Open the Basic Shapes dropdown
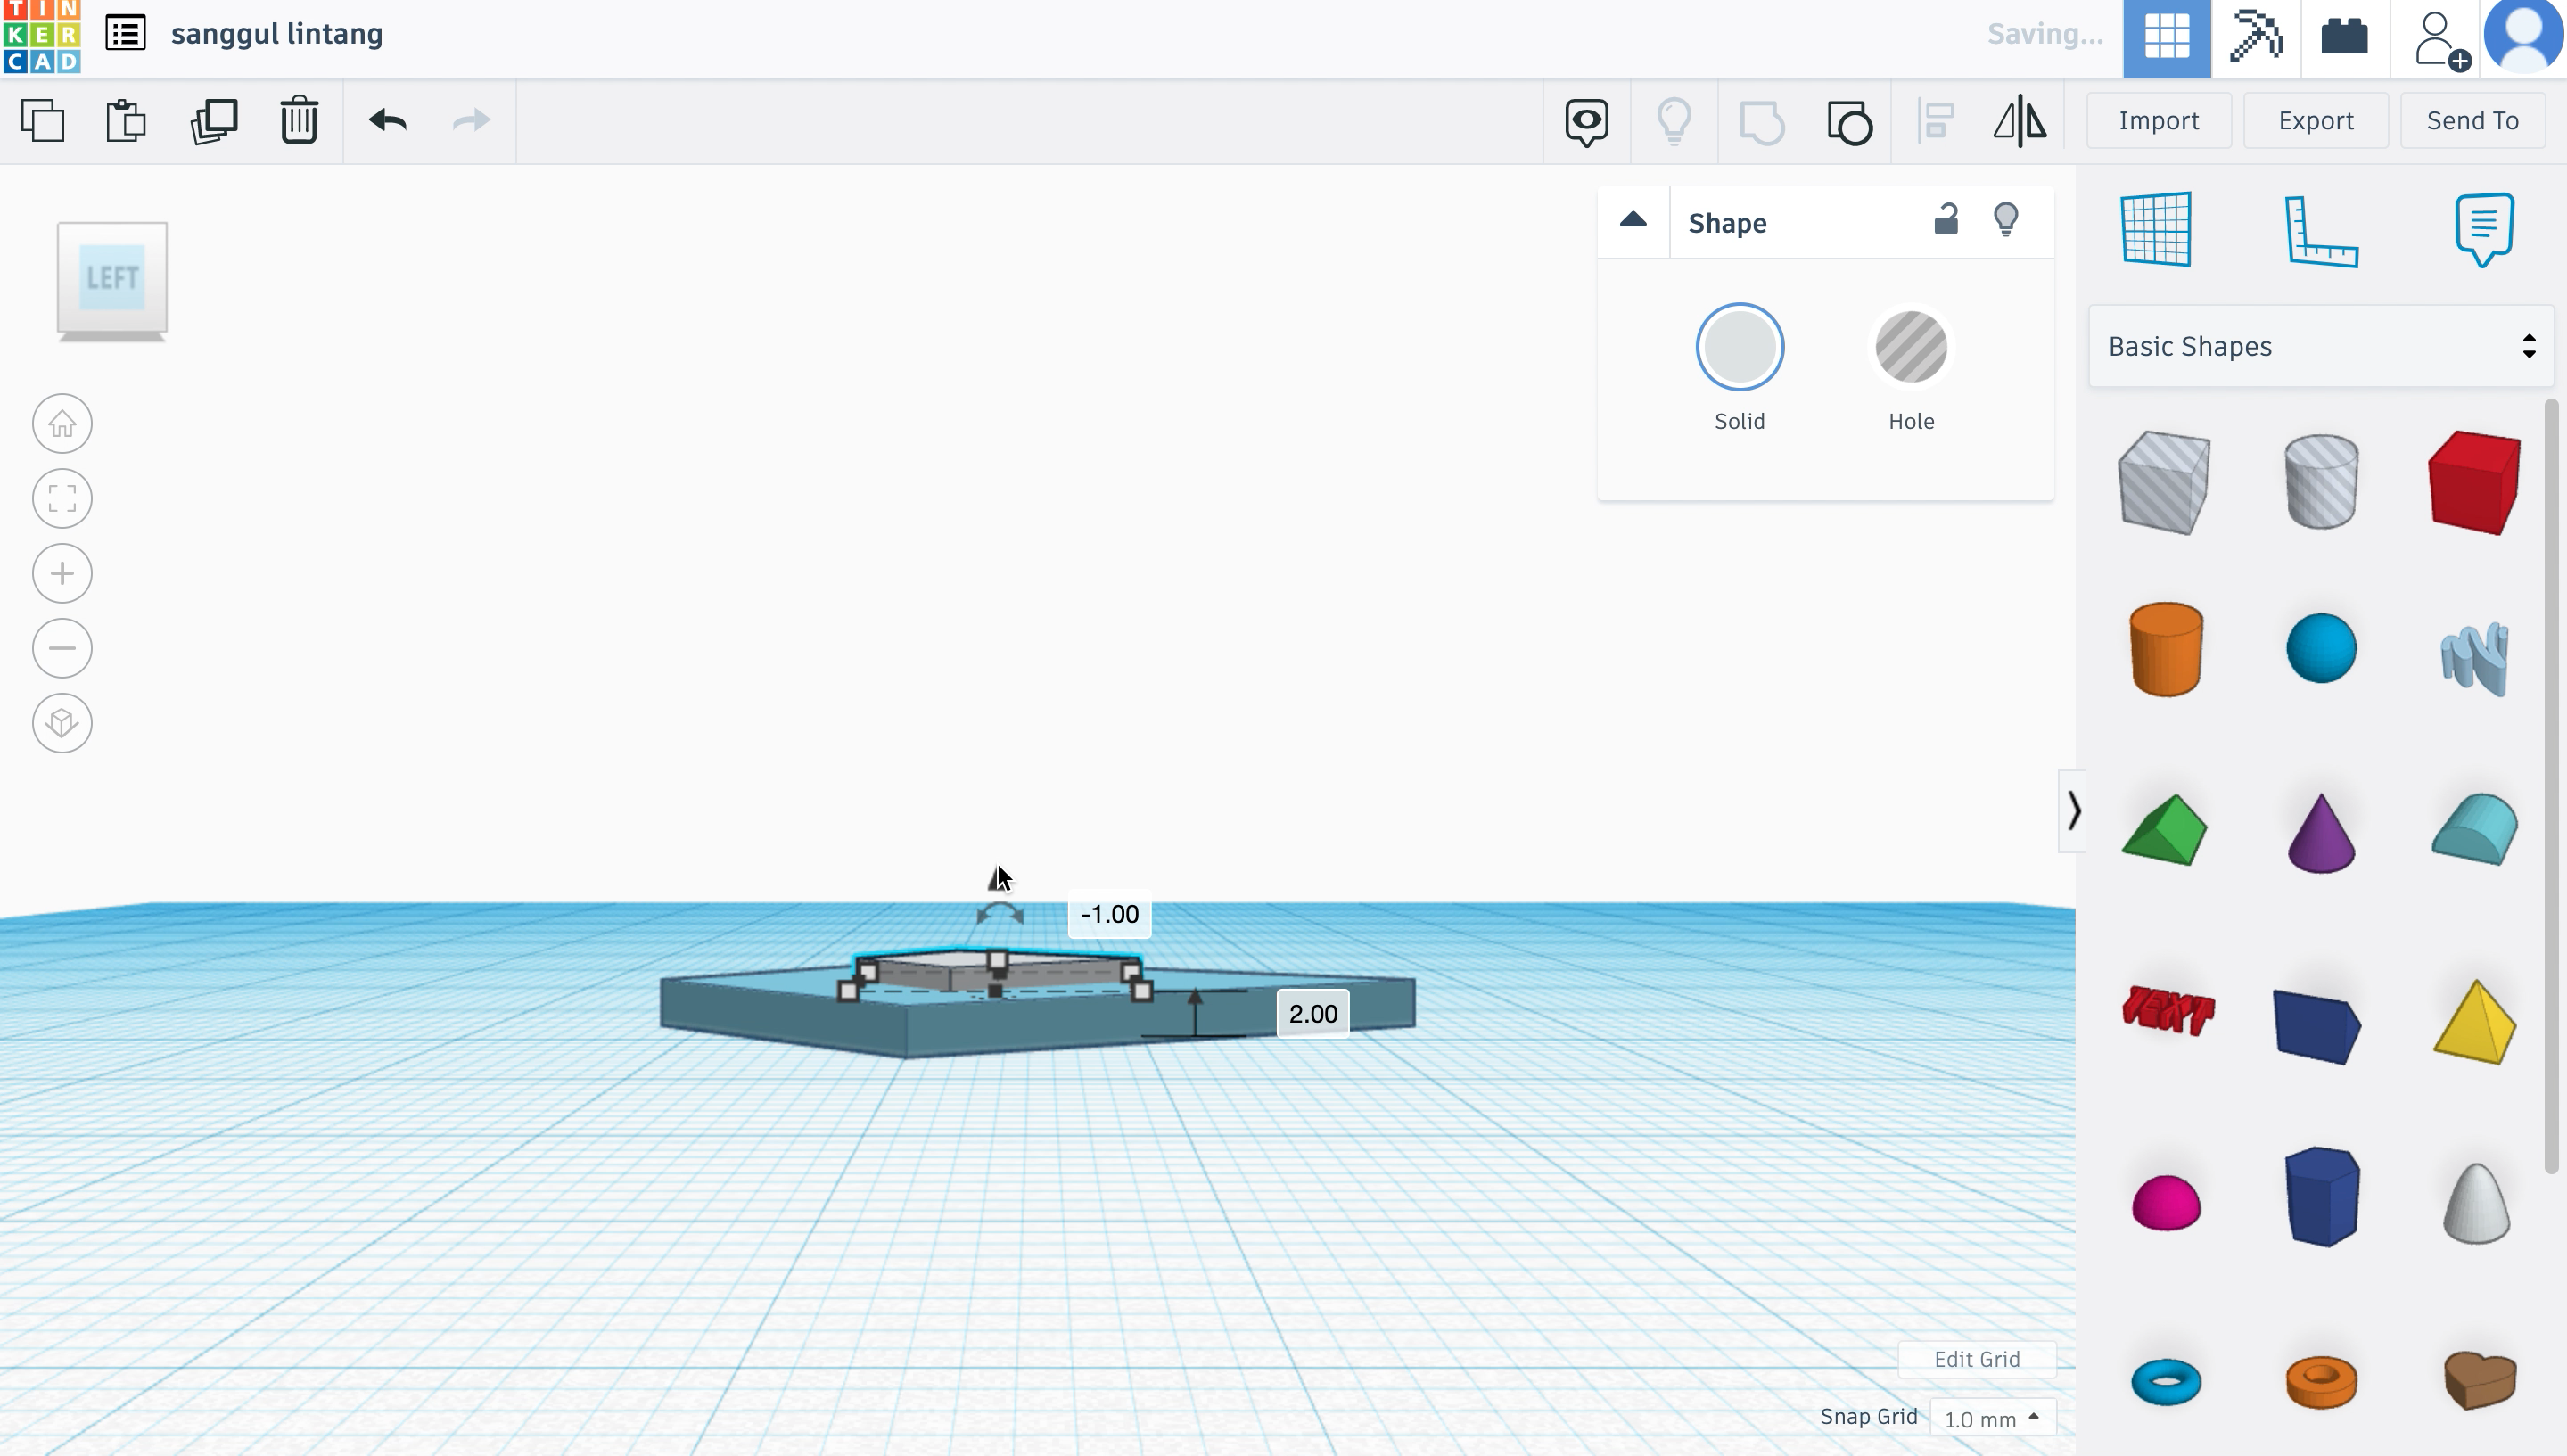The width and height of the screenshot is (2567, 1456). [2321, 346]
